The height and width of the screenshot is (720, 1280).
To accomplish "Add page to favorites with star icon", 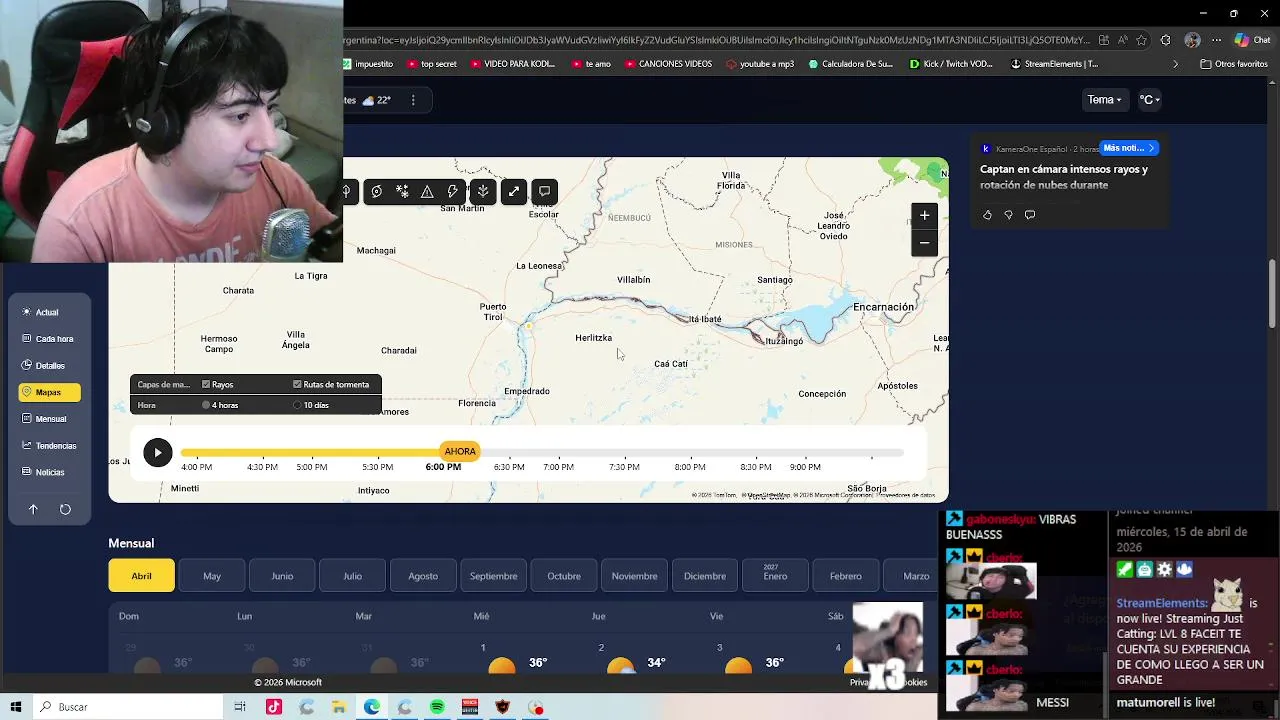I will (1141, 40).
